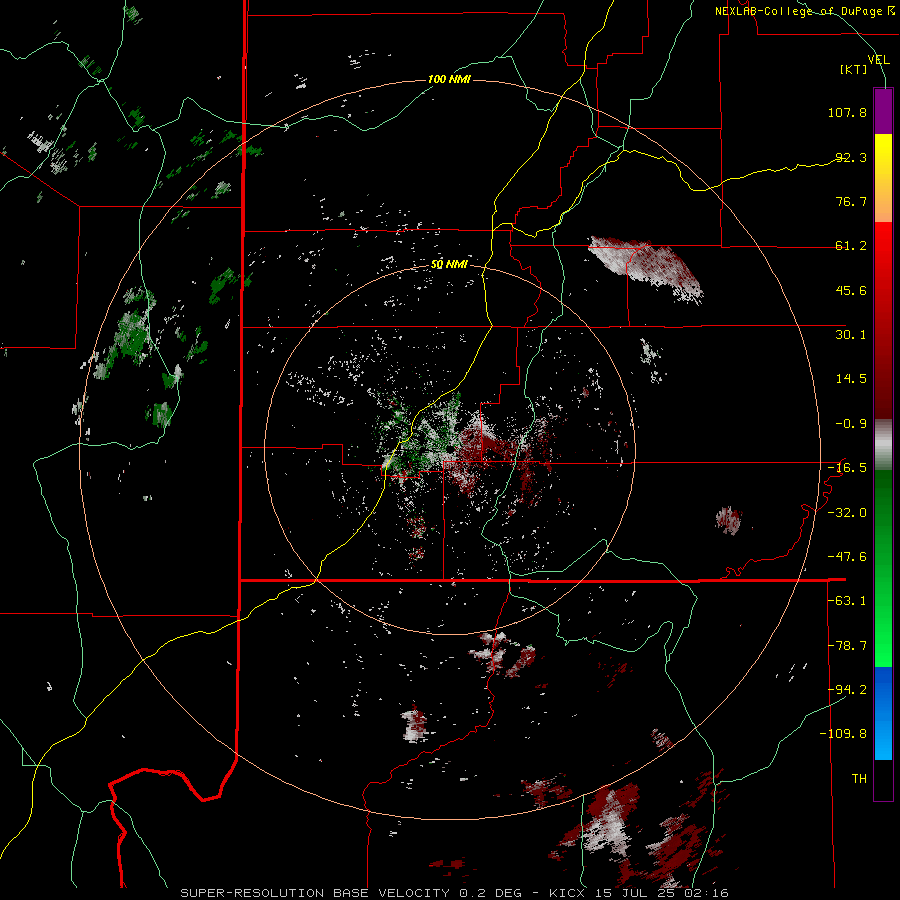Click the TH legend label

point(859,779)
